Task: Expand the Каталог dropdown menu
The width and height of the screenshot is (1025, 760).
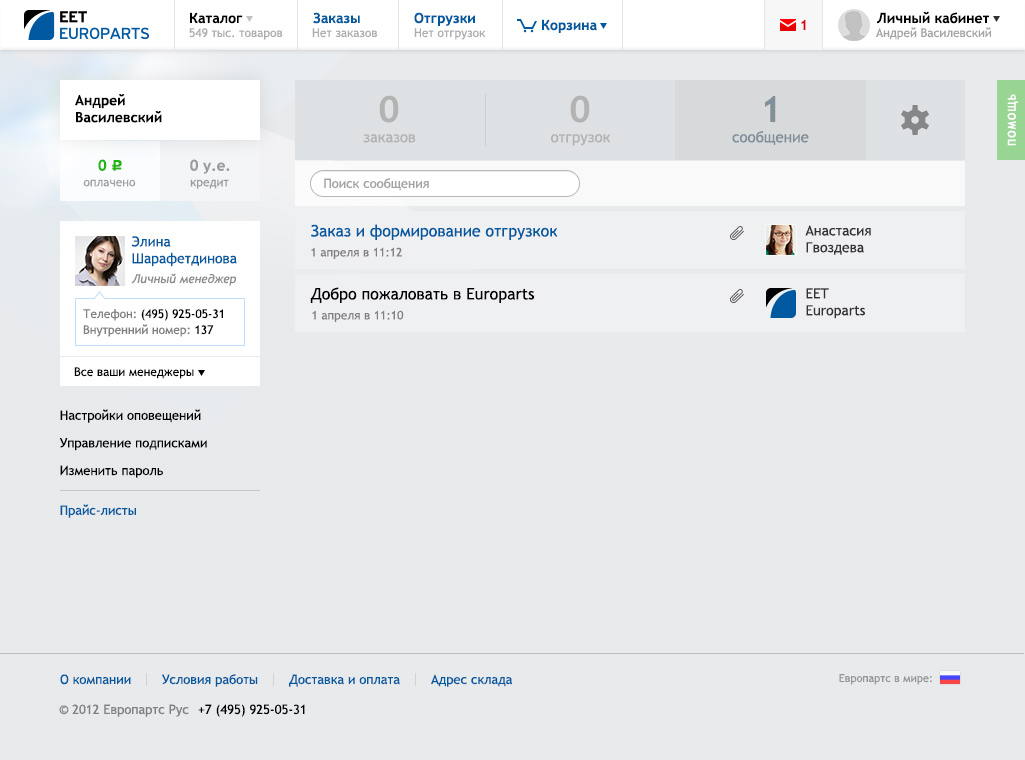Action: pyautogui.click(x=221, y=18)
